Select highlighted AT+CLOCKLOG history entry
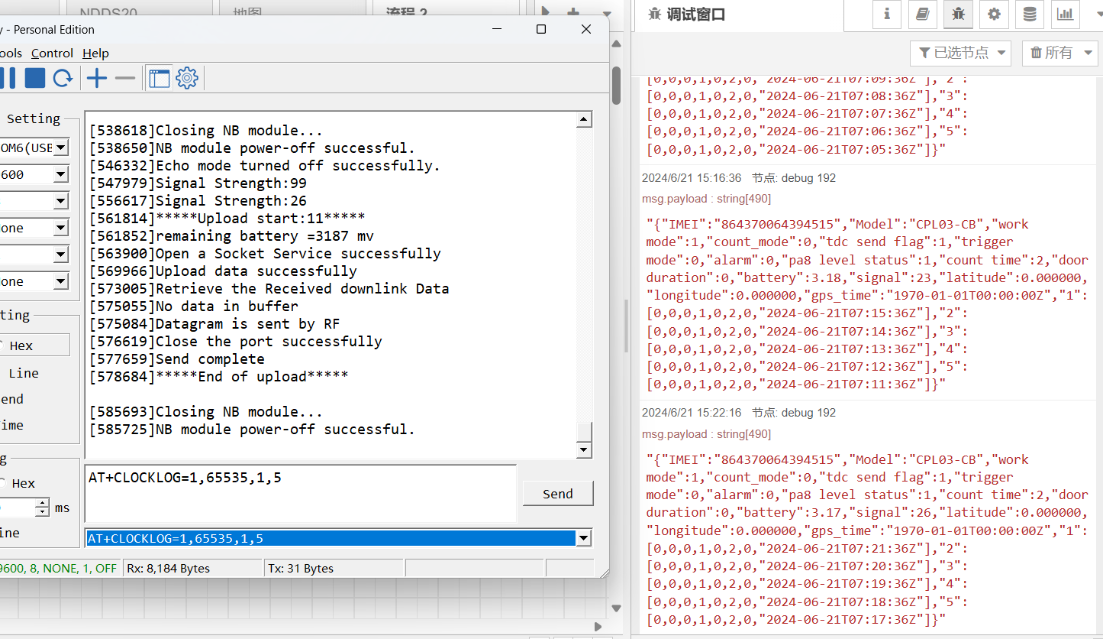 click(331, 538)
